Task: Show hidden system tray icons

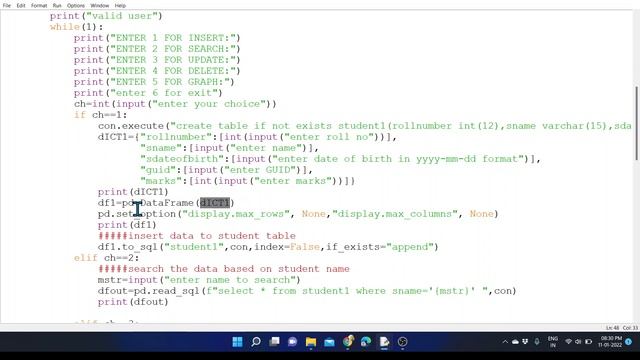Action: coord(505,342)
